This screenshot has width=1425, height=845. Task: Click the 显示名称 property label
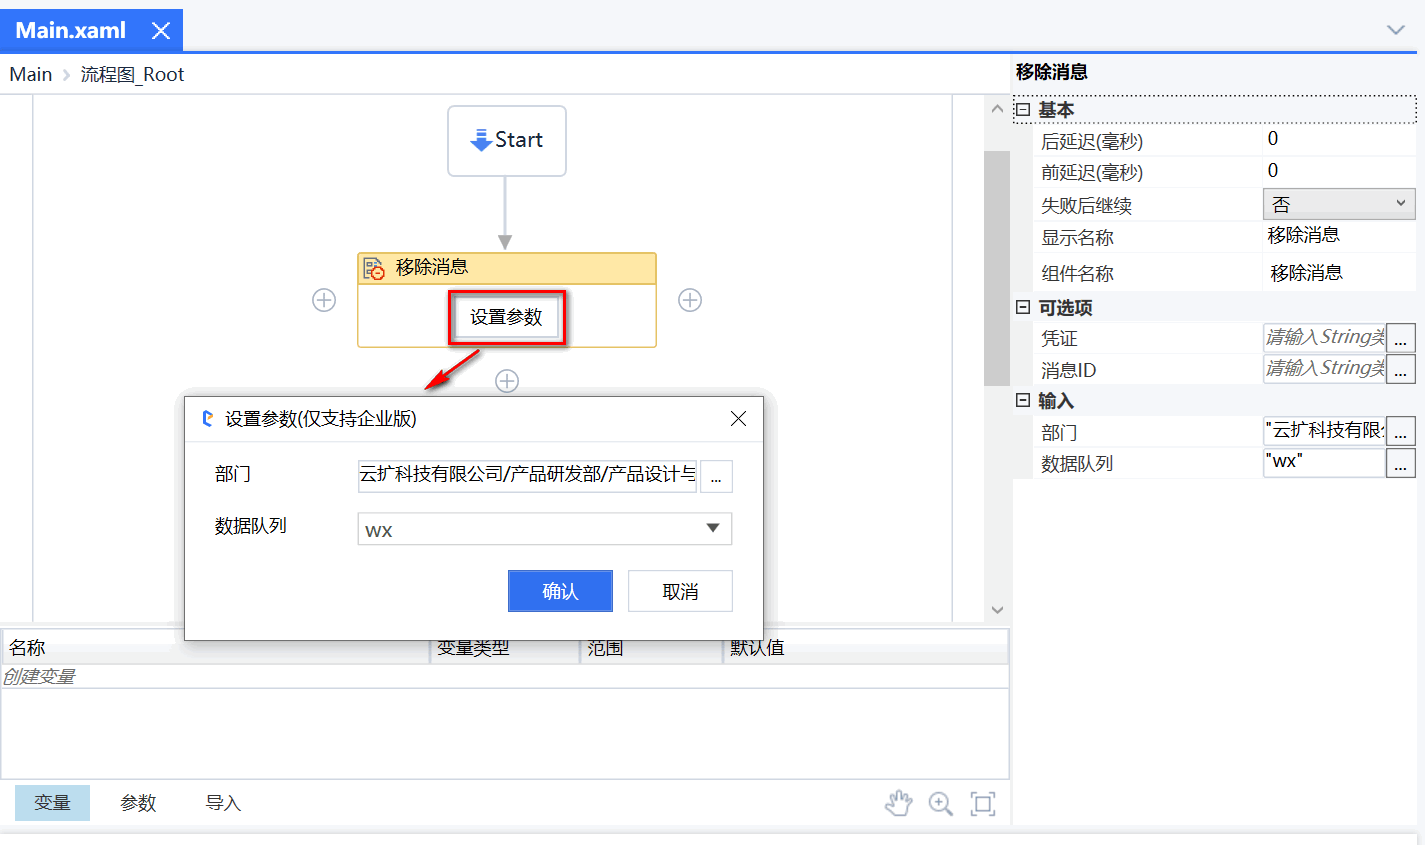(1078, 238)
